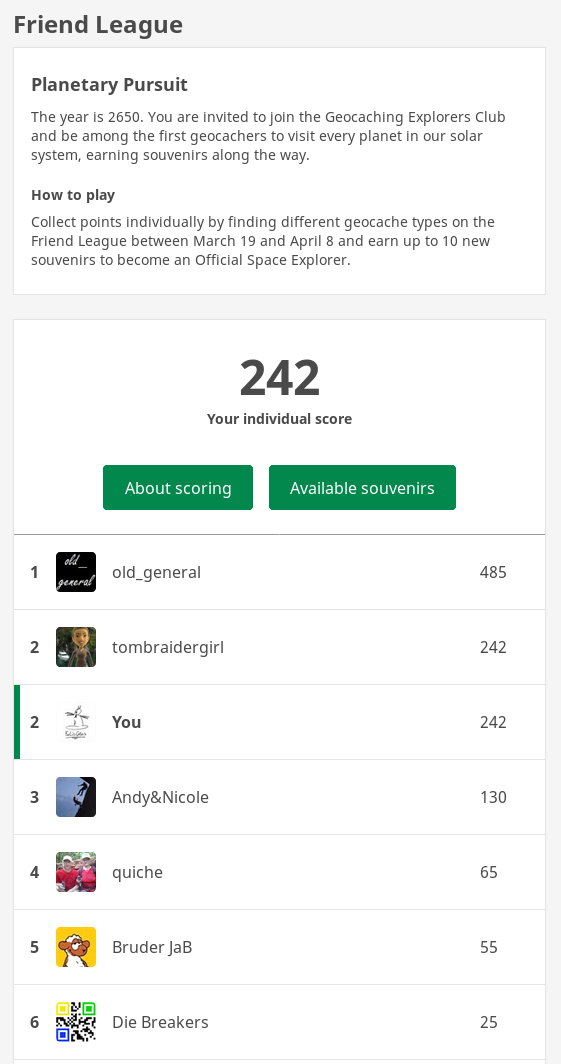Select your own profile avatar icon

click(76, 722)
